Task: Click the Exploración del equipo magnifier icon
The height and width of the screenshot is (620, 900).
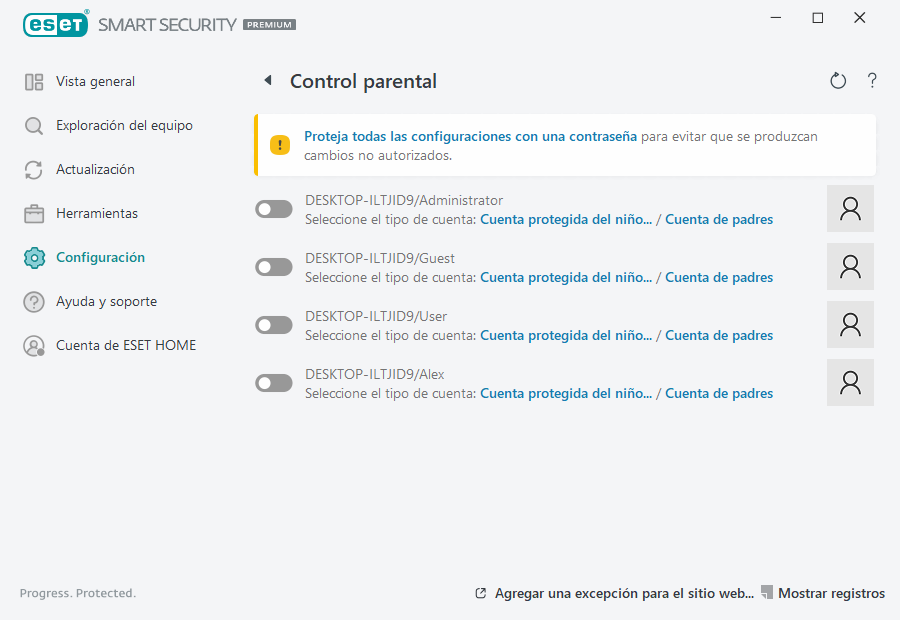Action: (34, 125)
